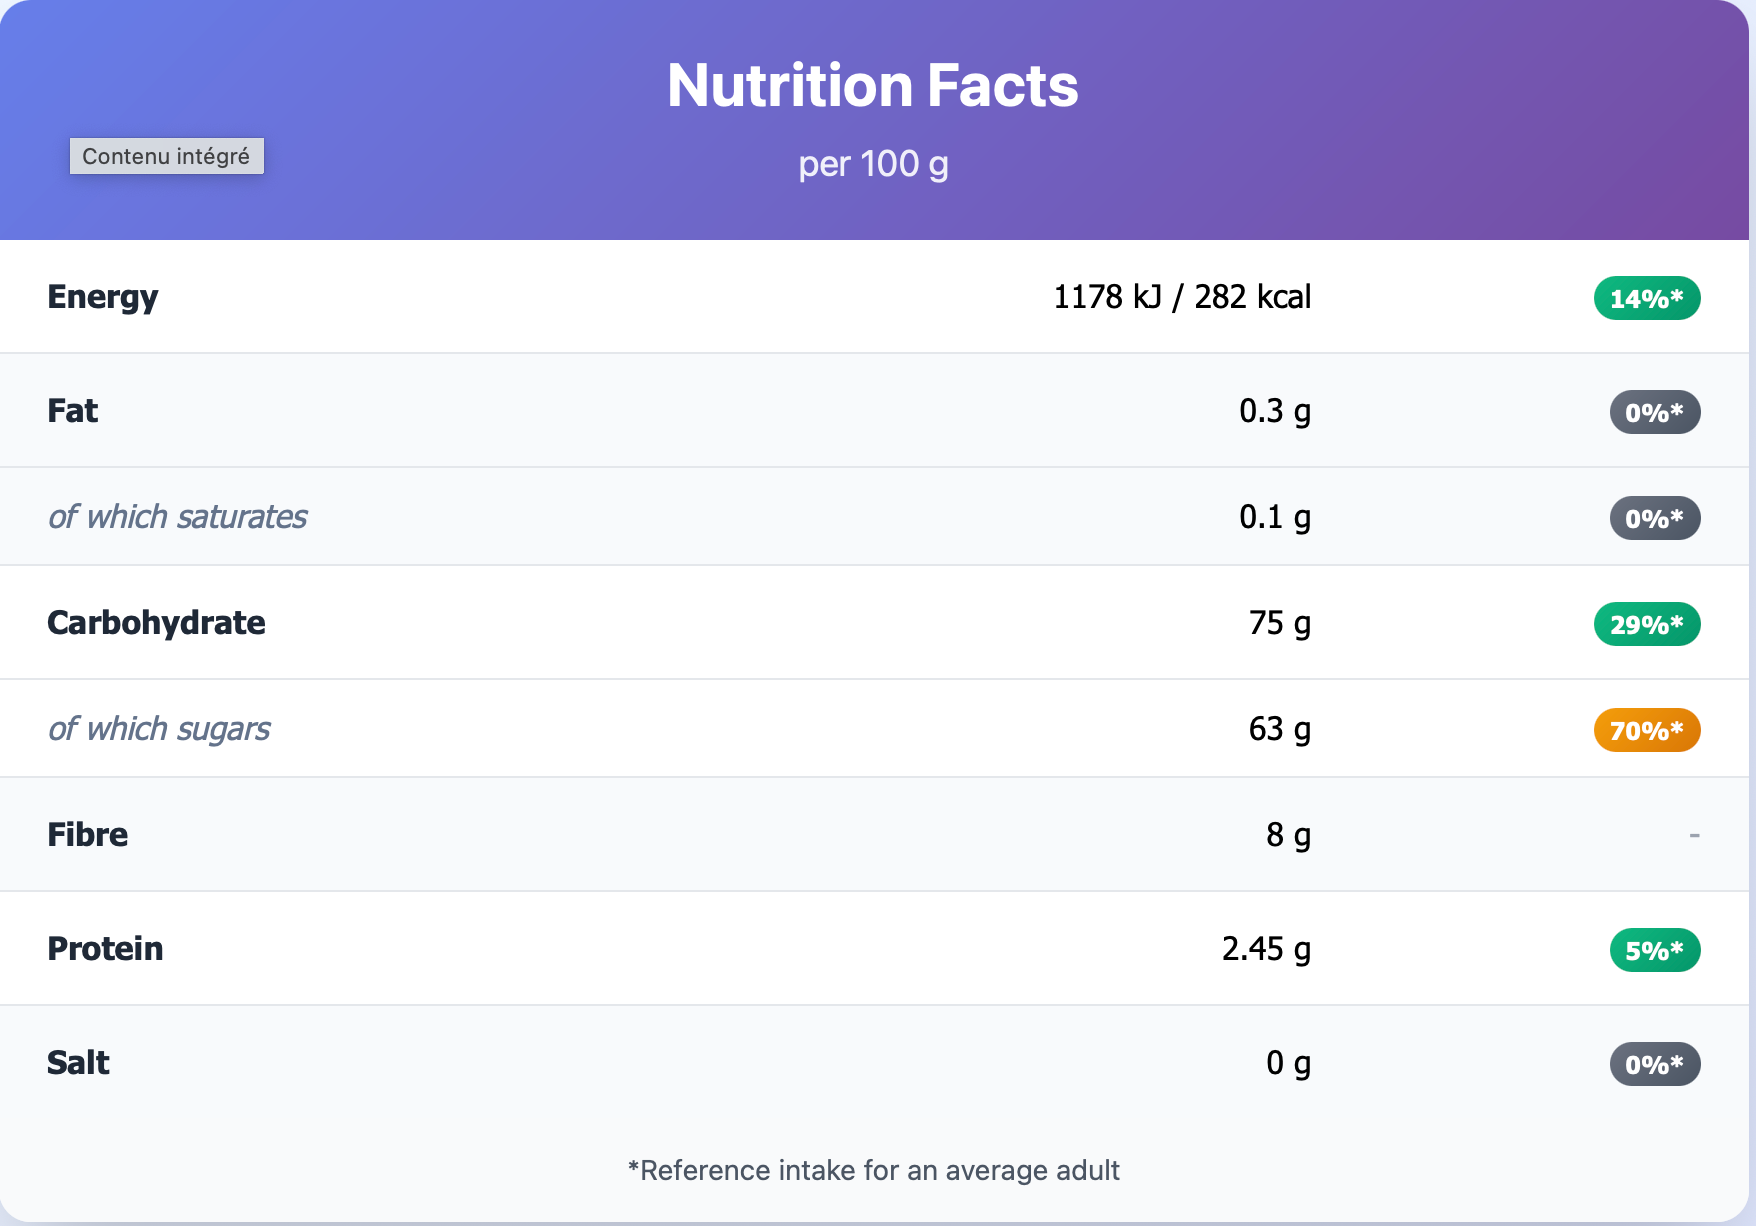Image resolution: width=1756 pixels, height=1226 pixels.
Task: Click the orange 70% sugars badge
Action: [1646, 730]
